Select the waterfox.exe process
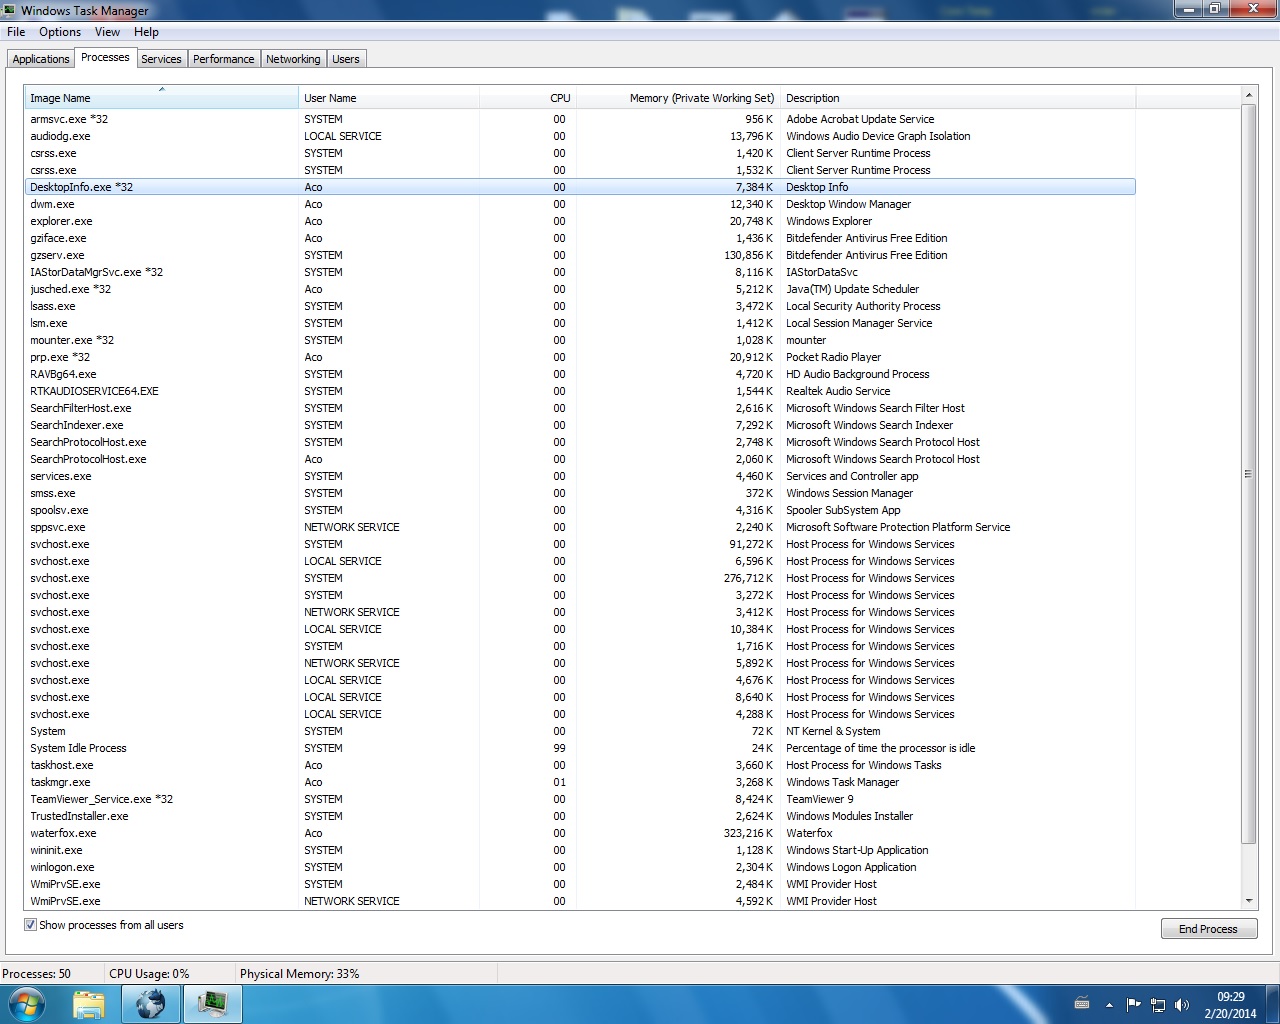 580,833
